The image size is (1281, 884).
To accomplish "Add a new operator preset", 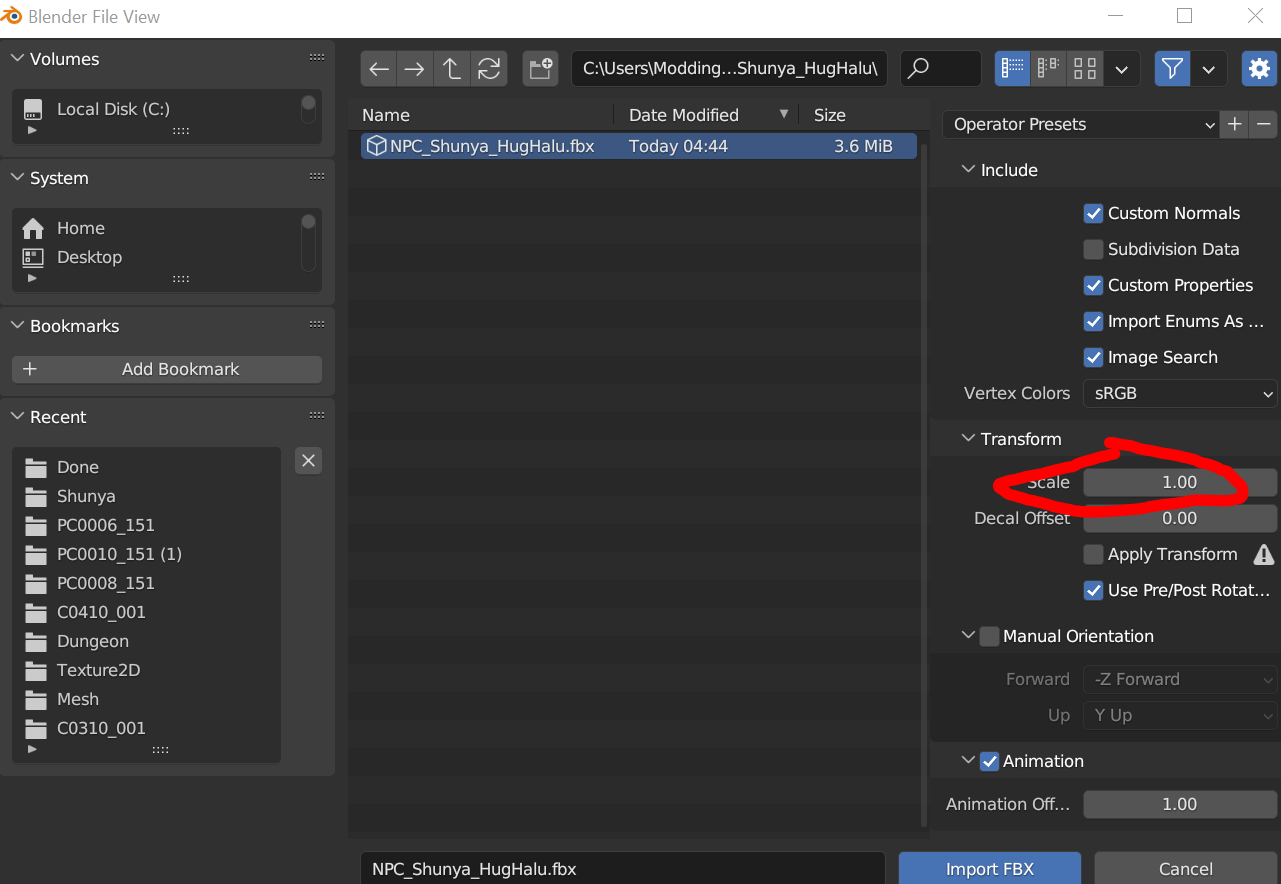I will [1235, 124].
